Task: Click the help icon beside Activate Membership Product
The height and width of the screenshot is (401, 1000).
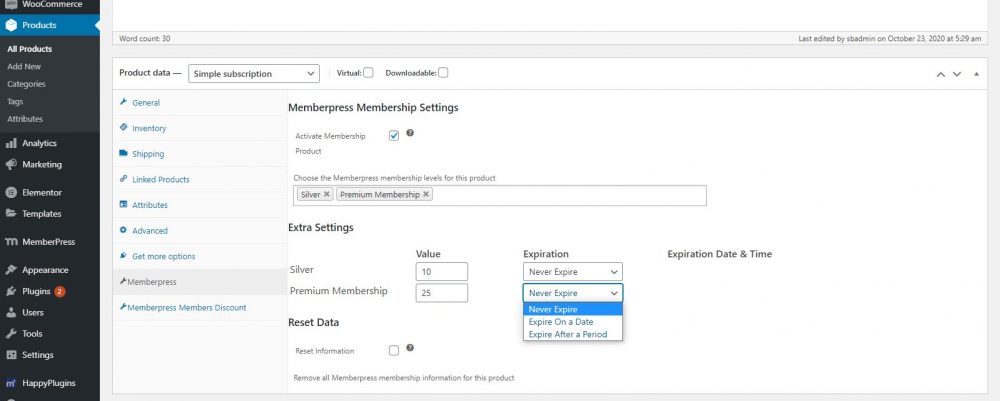Action: [410, 133]
